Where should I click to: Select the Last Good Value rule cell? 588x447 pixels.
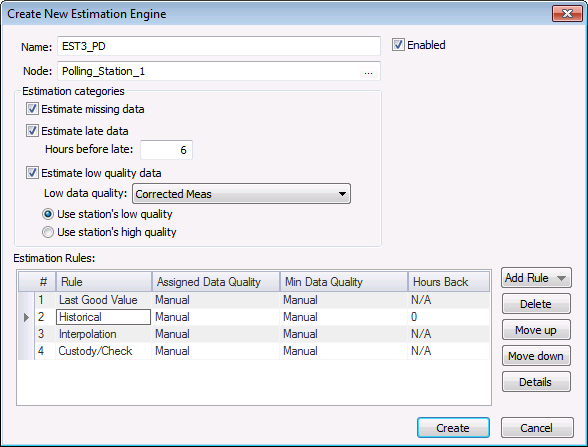click(104, 300)
